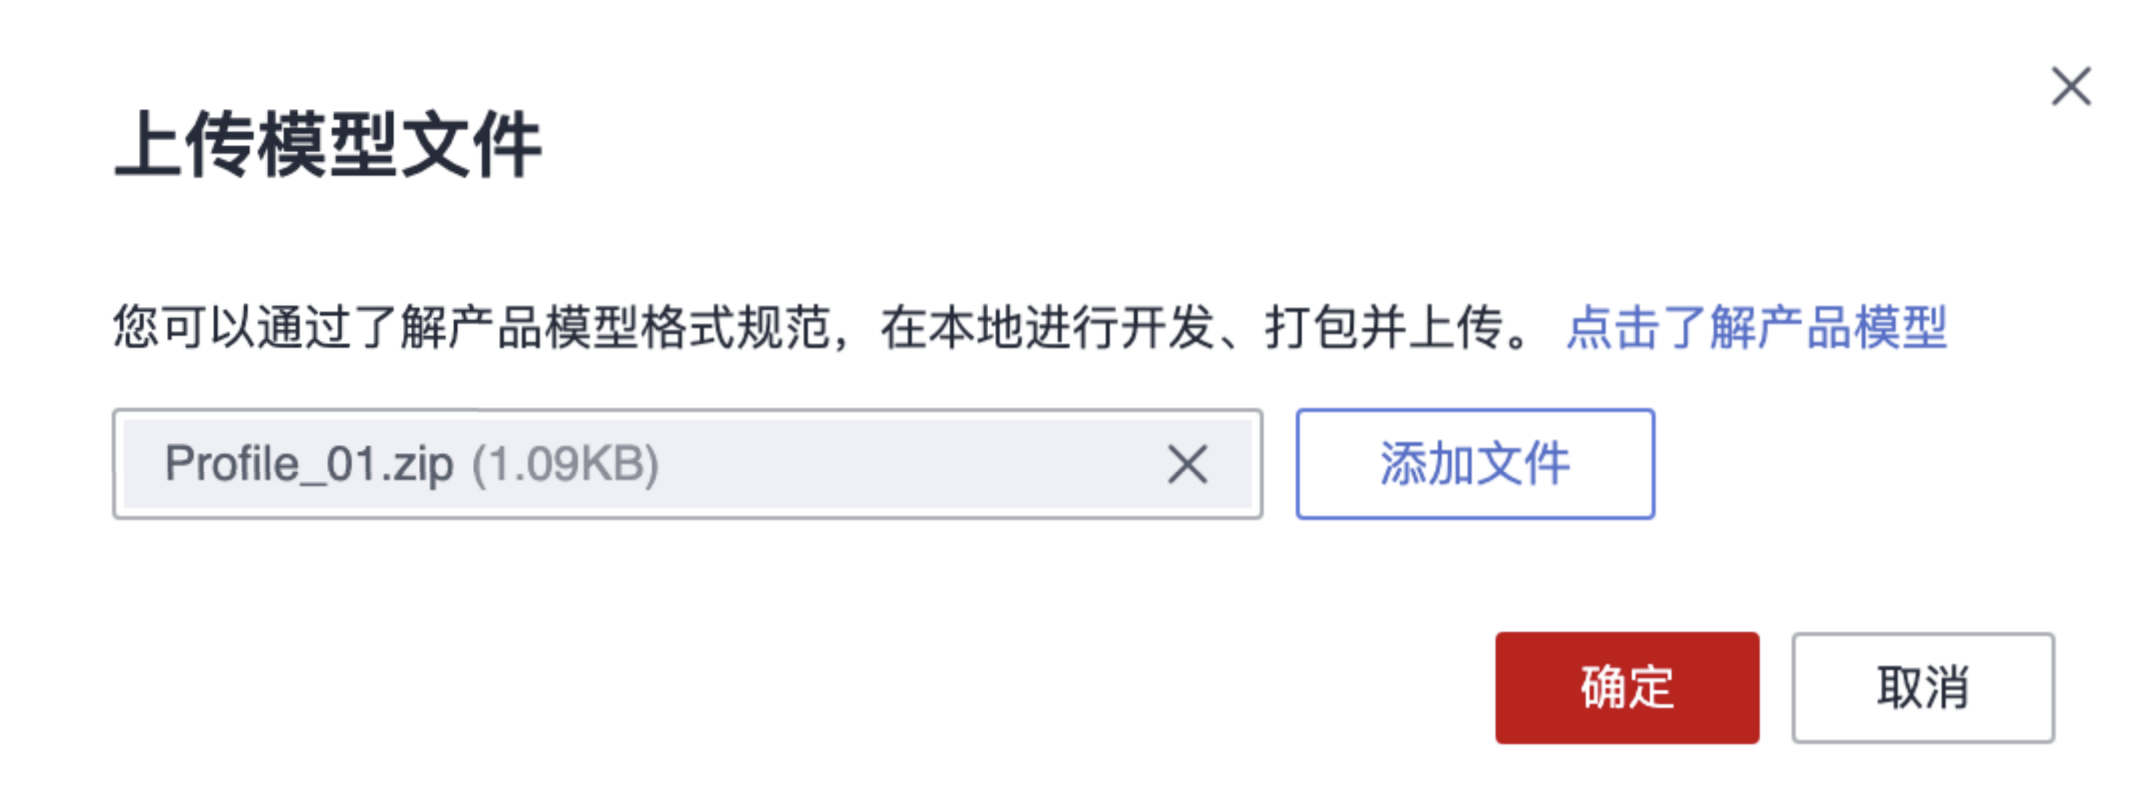This screenshot has width=2154, height=806.
Task: Submit the uploaded Profile_01.zip with 确定
Action: [1627, 688]
